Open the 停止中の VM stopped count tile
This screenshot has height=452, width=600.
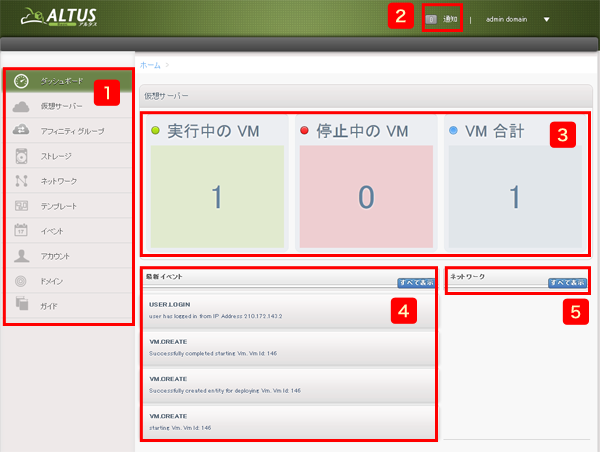pos(366,197)
